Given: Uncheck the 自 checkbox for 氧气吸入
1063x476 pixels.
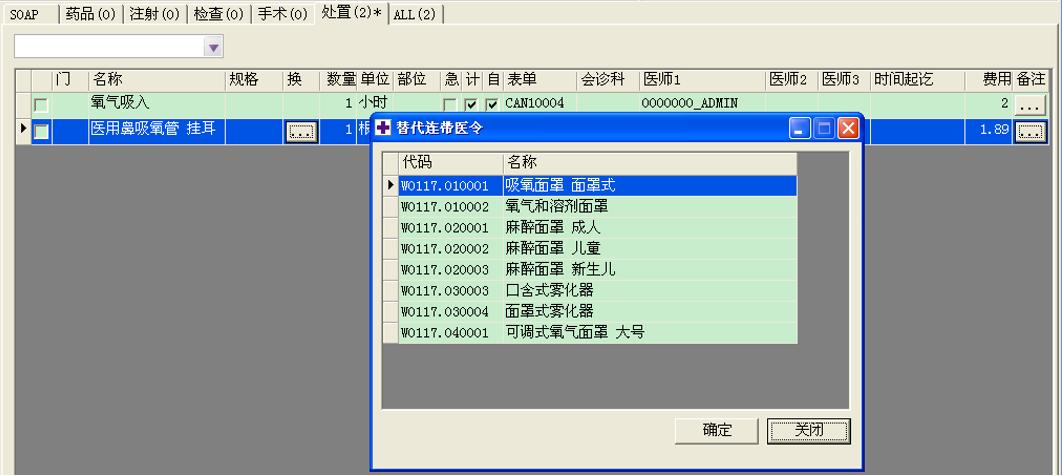Looking at the screenshot, I should tap(491, 105).
